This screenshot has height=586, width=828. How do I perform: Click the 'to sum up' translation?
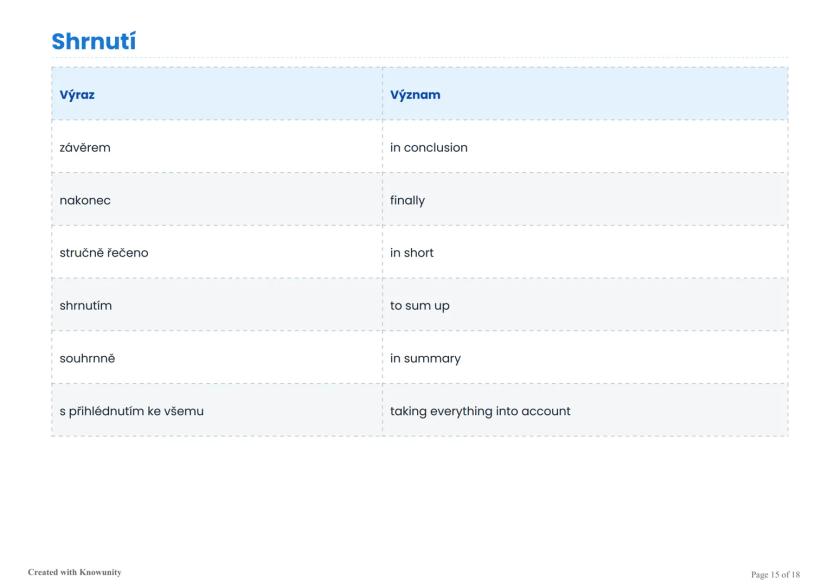click(420, 305)
